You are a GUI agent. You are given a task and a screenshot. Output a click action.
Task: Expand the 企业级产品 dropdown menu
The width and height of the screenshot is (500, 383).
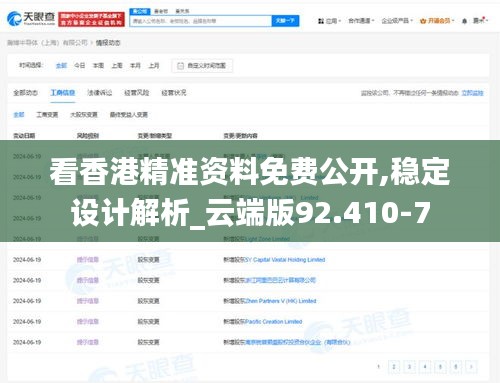[397, 21]
